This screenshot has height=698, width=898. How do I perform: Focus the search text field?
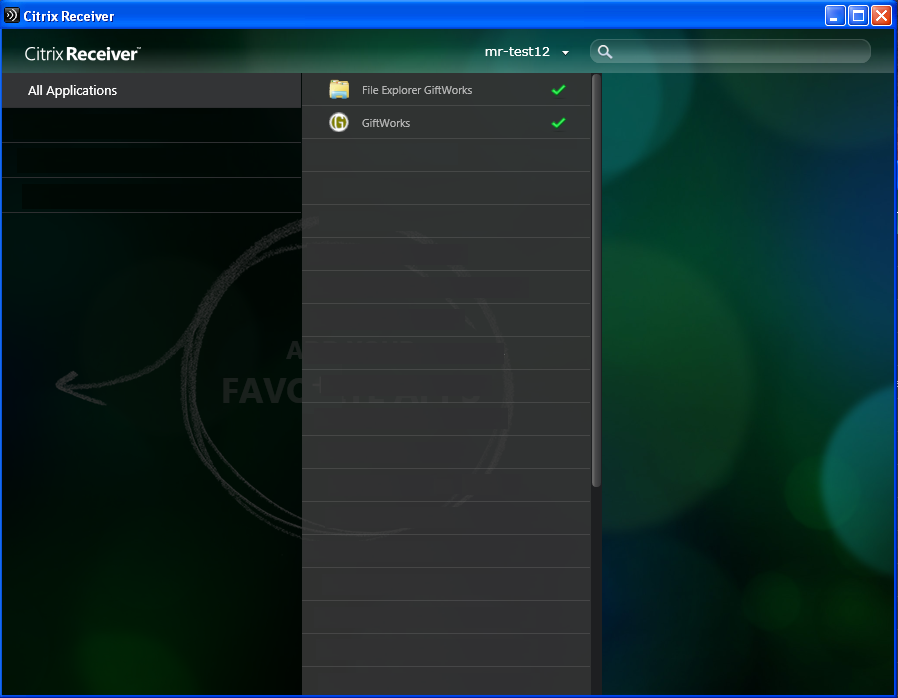click(740, 52)
